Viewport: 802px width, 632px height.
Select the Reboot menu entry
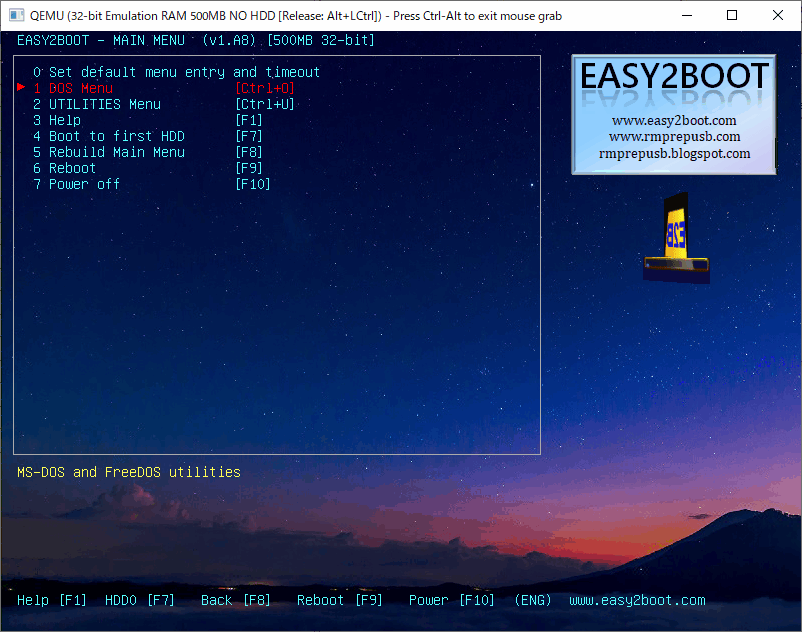pos(64,168)
